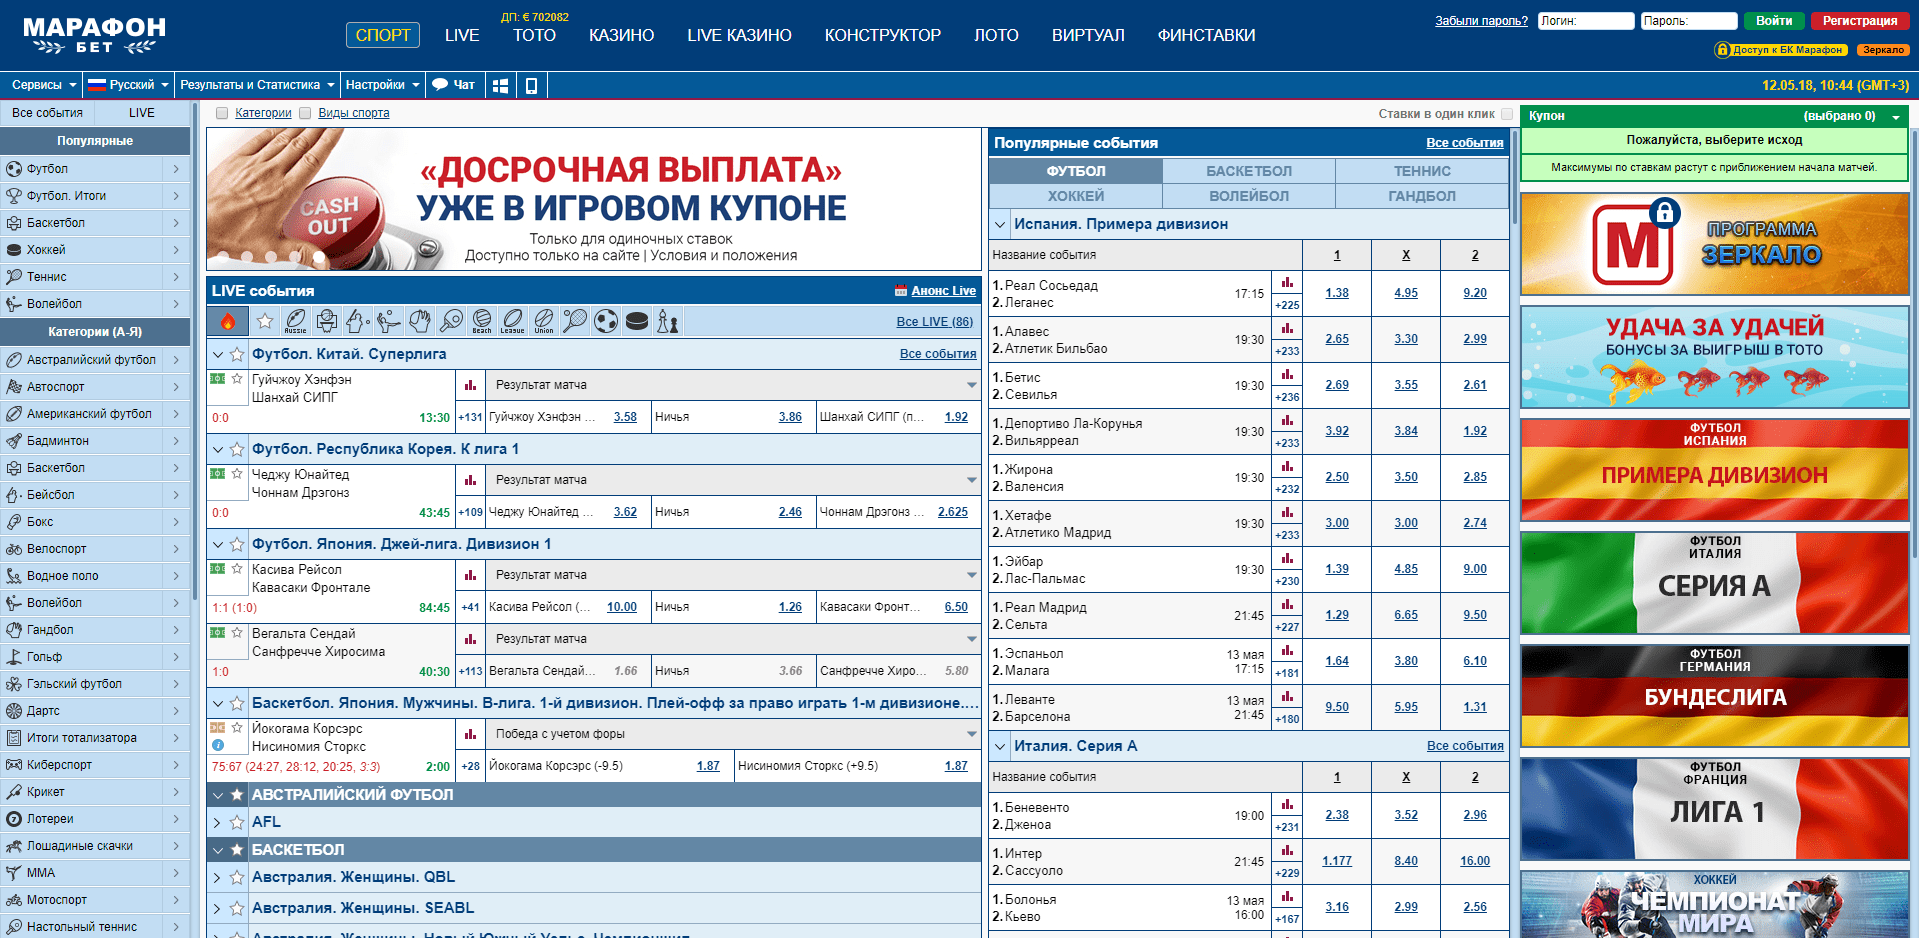Viewport: 1919px width, 938px height.
Task: Open the Сервисы dropdown menu
Action: tap(44, 85)
